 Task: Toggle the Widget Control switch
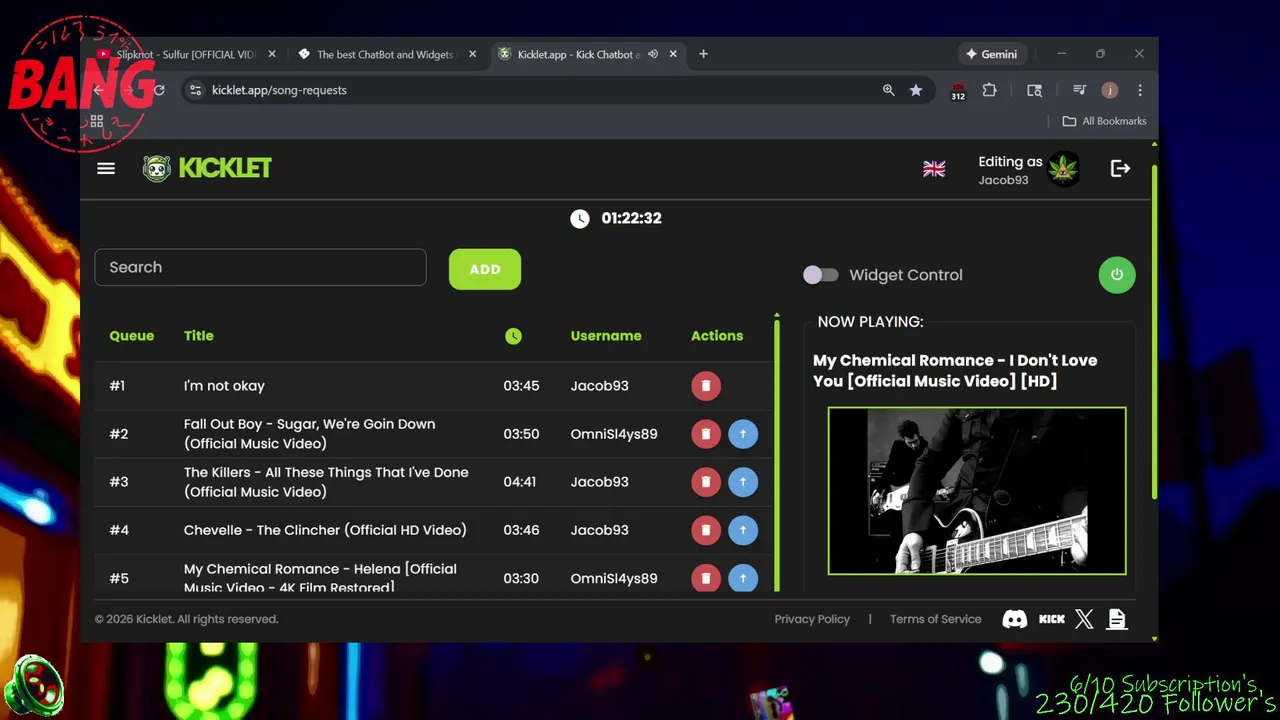click(x=821, y=275)
